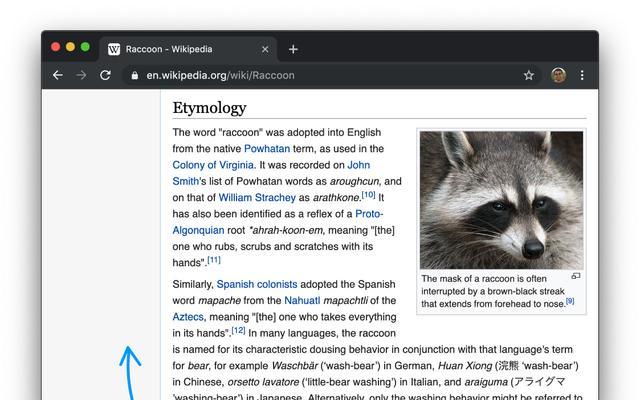Click the word Waschbär in the paragraph
This screenshot has width=640, height=400.
(294, 366)
